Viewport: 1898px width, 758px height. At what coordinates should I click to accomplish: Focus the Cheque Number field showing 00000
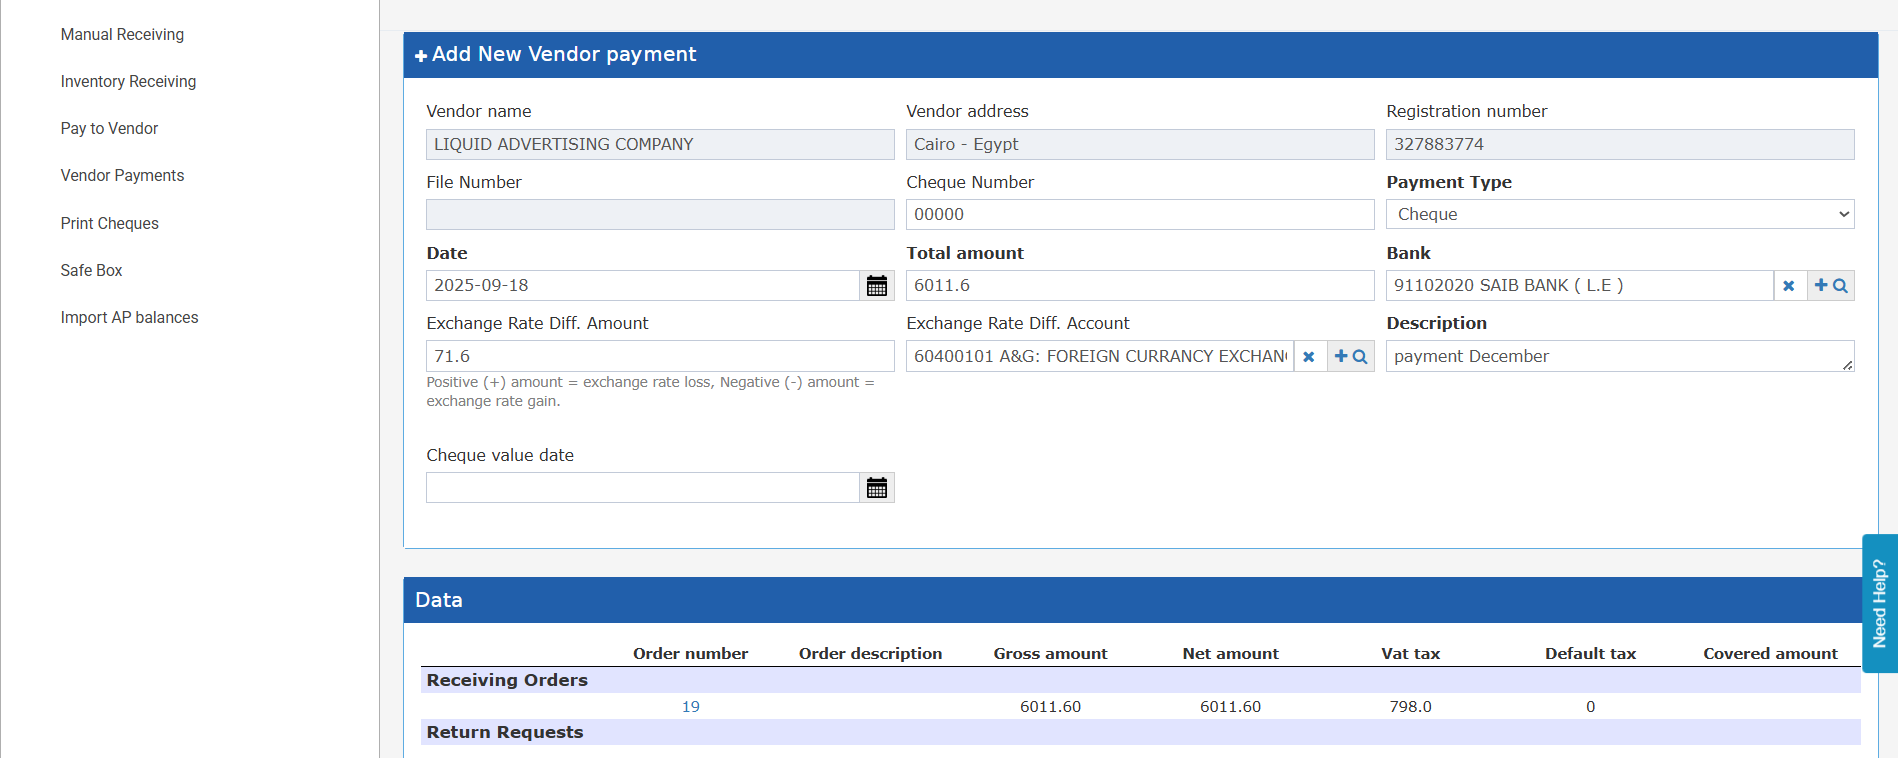click(1140, 214)
